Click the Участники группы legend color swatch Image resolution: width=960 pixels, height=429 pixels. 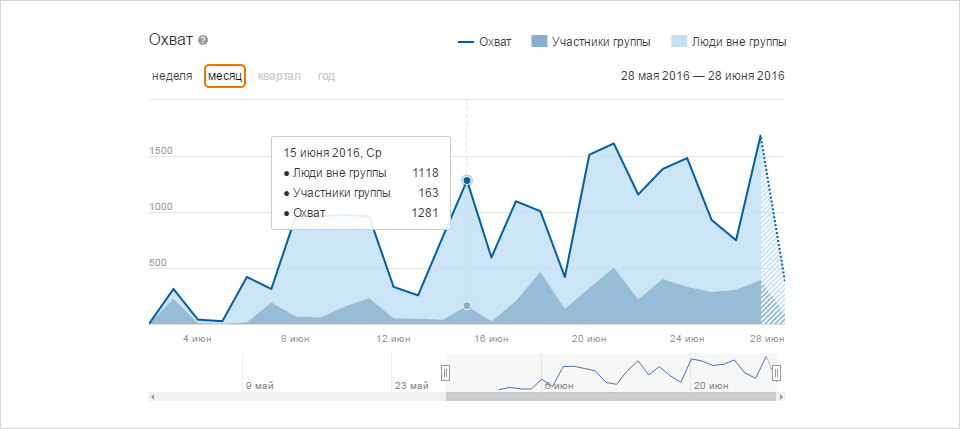(x=539, y=42)
